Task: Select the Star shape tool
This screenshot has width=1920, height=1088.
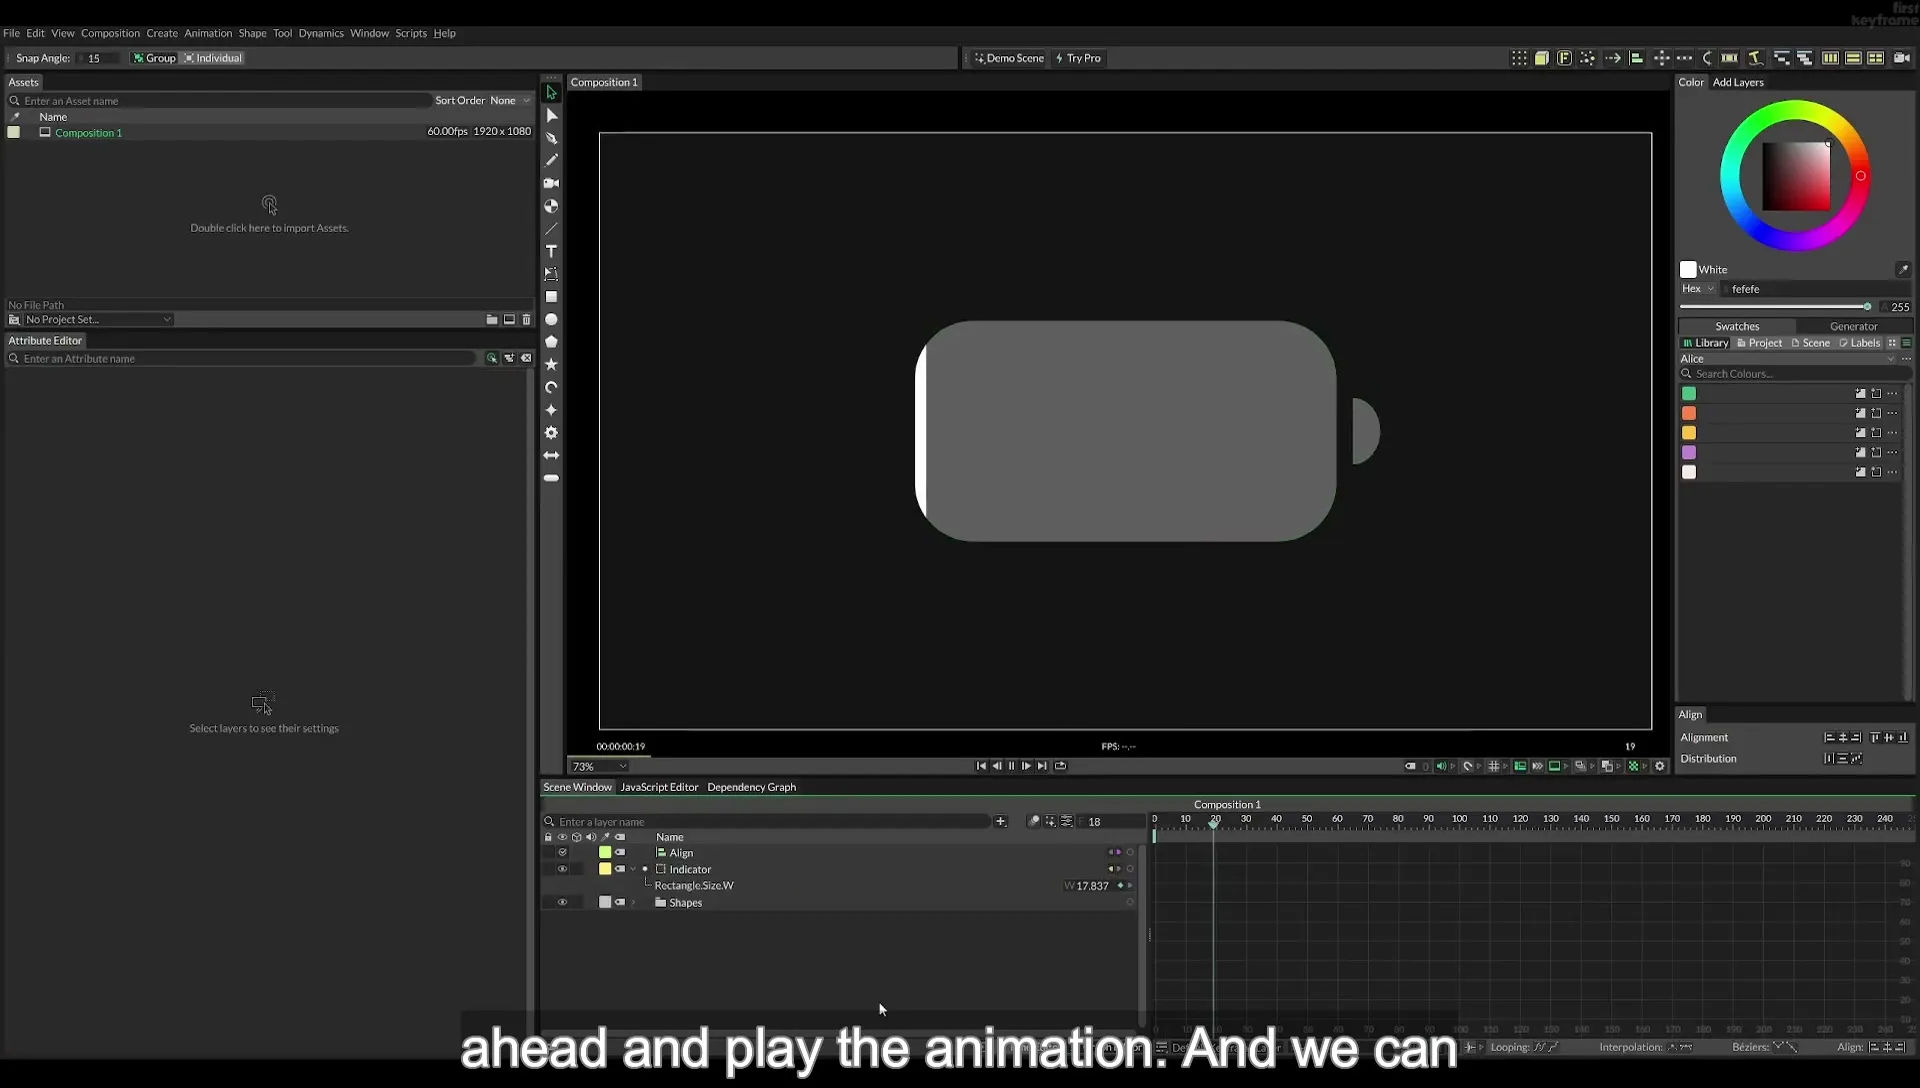Action: [551, 364]
